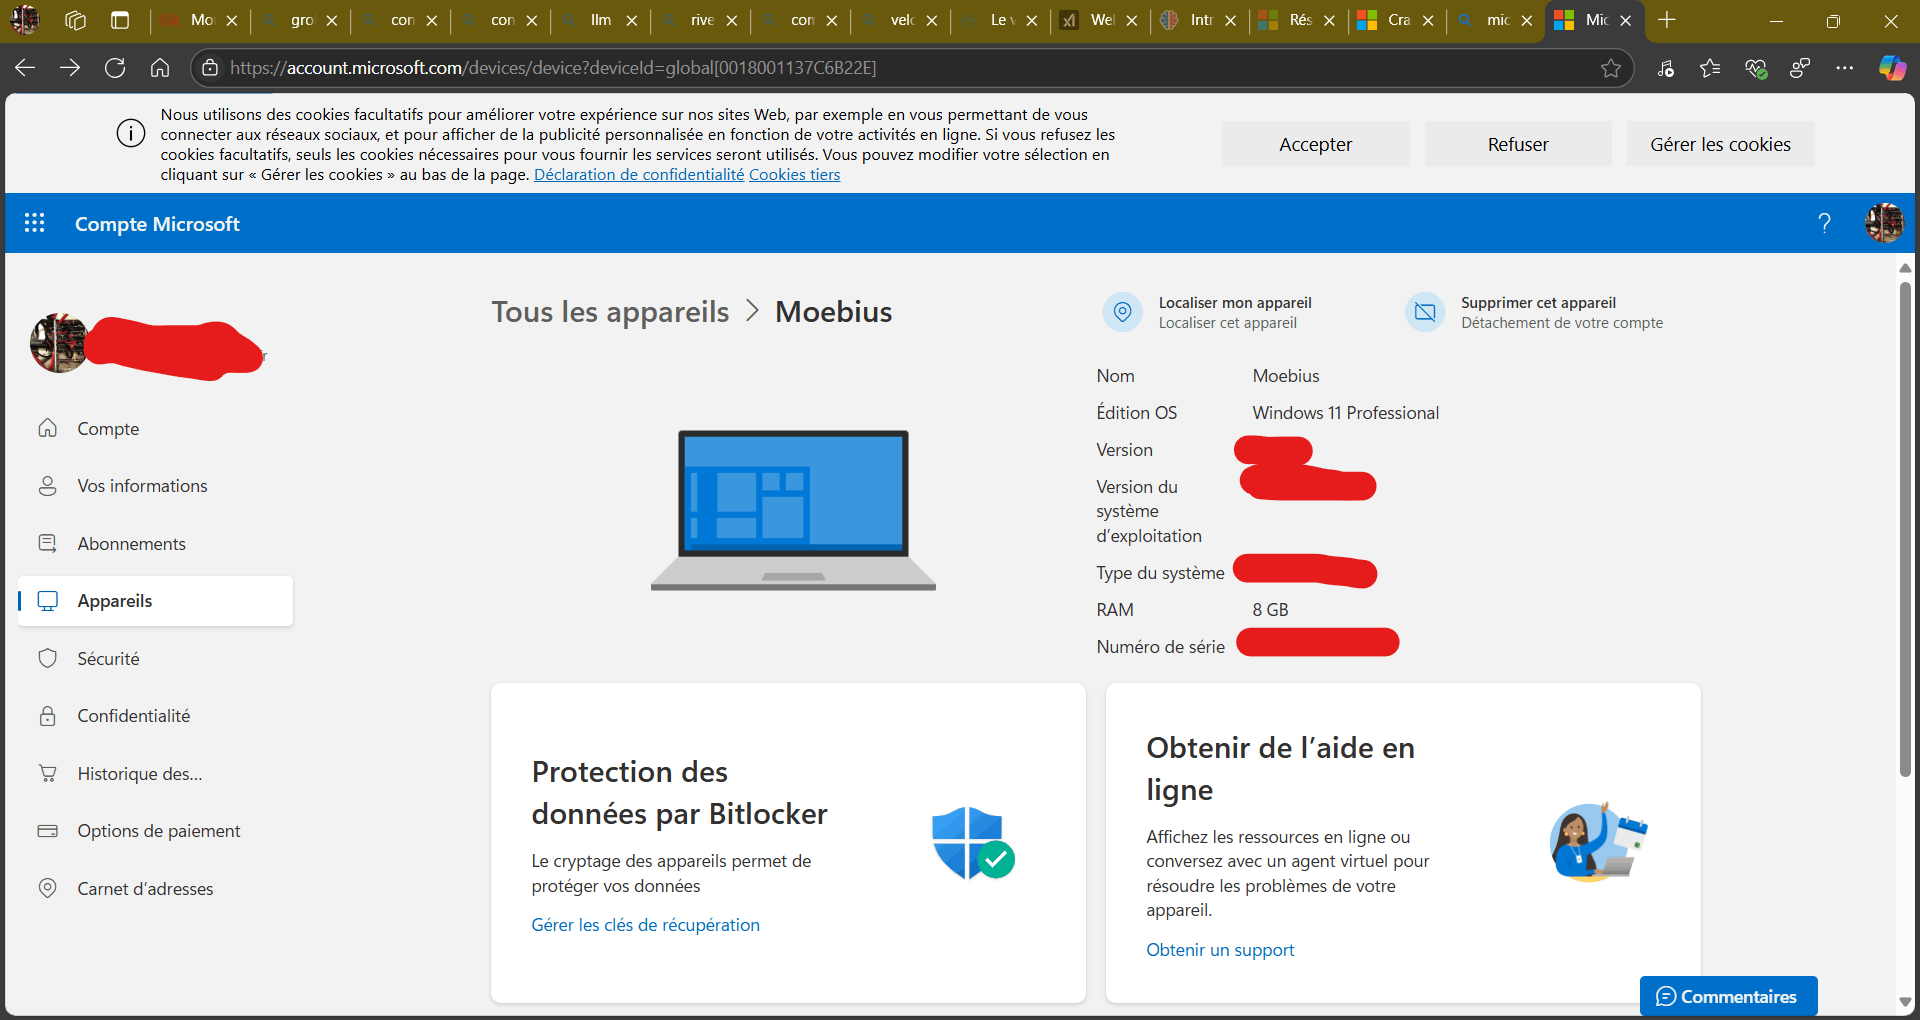Screen dimensions: 1920x1020
Task: Open the workspaces icon in title bar
Action: (x=75, y=20)
